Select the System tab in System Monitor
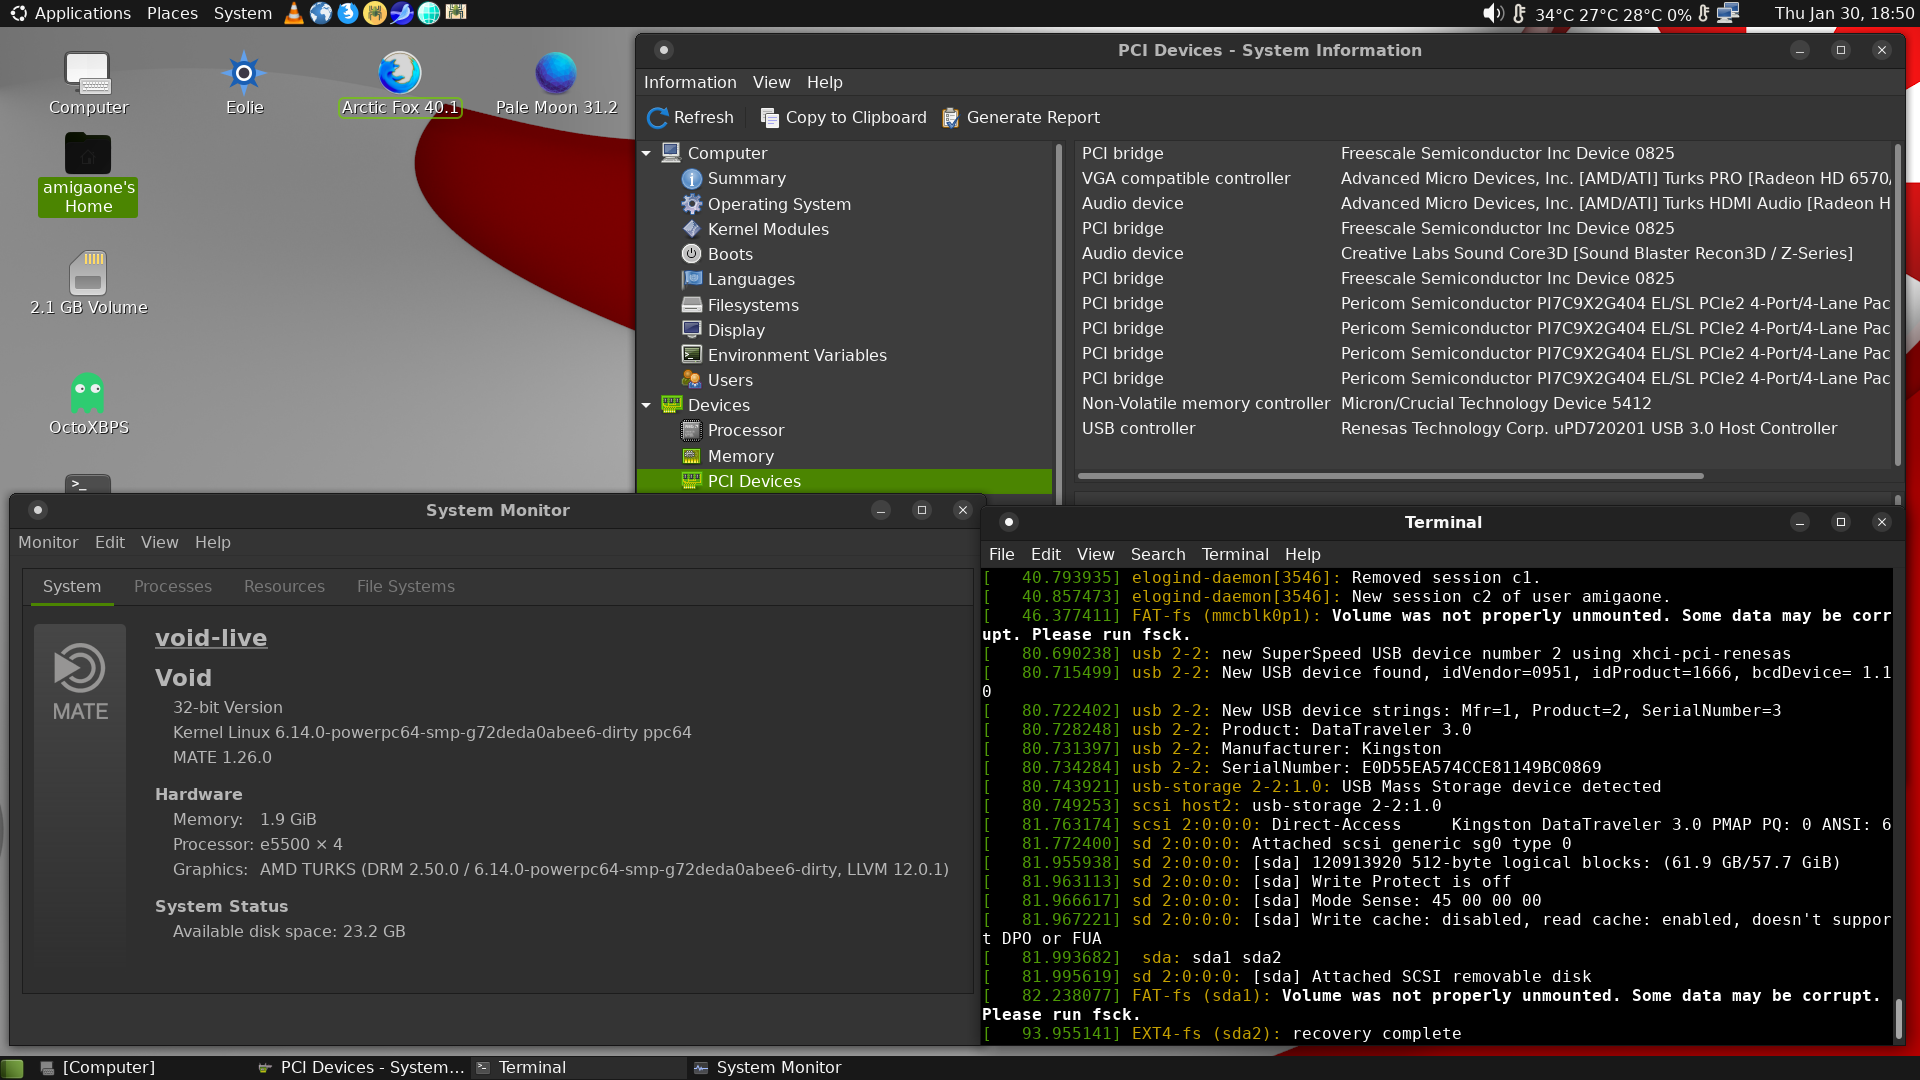The height and width of the screenshot is (1080, 1920). click(x=72, y=586)
